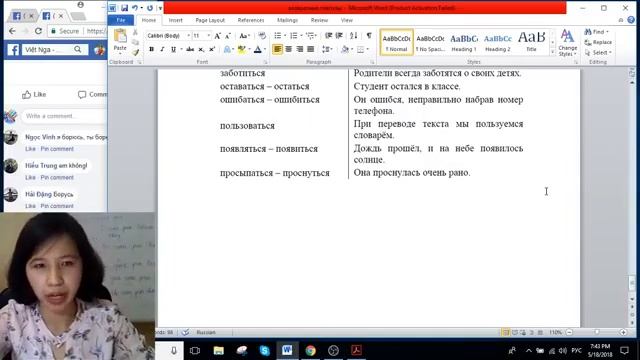
Task: Open the Borders dropdown
Action: [367, 49]
